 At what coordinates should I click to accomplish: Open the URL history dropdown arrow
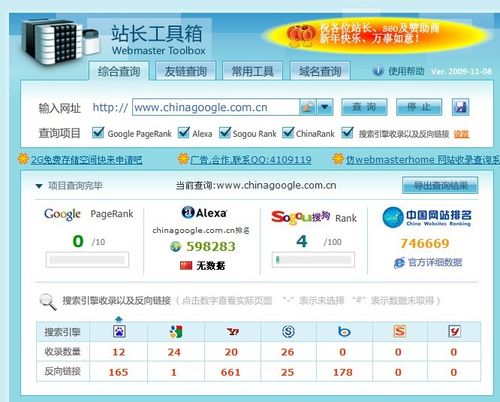point(325,107)
